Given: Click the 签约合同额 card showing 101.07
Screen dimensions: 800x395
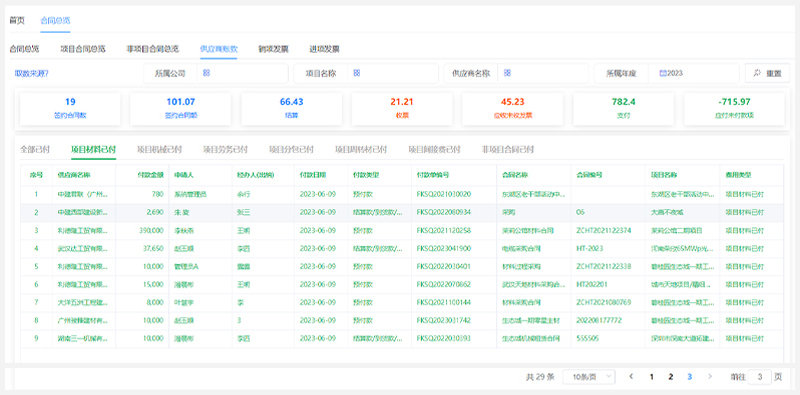Looking at the screenshot, I should (181, 109).
